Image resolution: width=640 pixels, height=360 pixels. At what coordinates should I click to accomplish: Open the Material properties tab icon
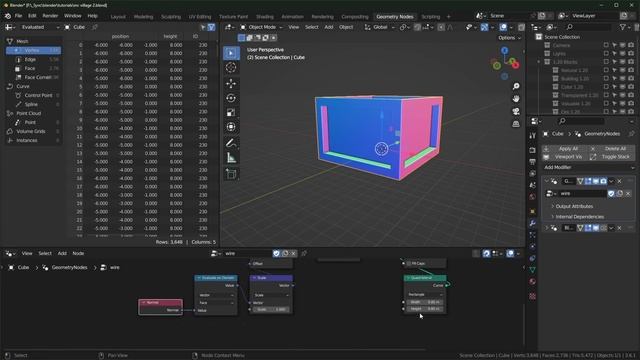click(532, 282)
